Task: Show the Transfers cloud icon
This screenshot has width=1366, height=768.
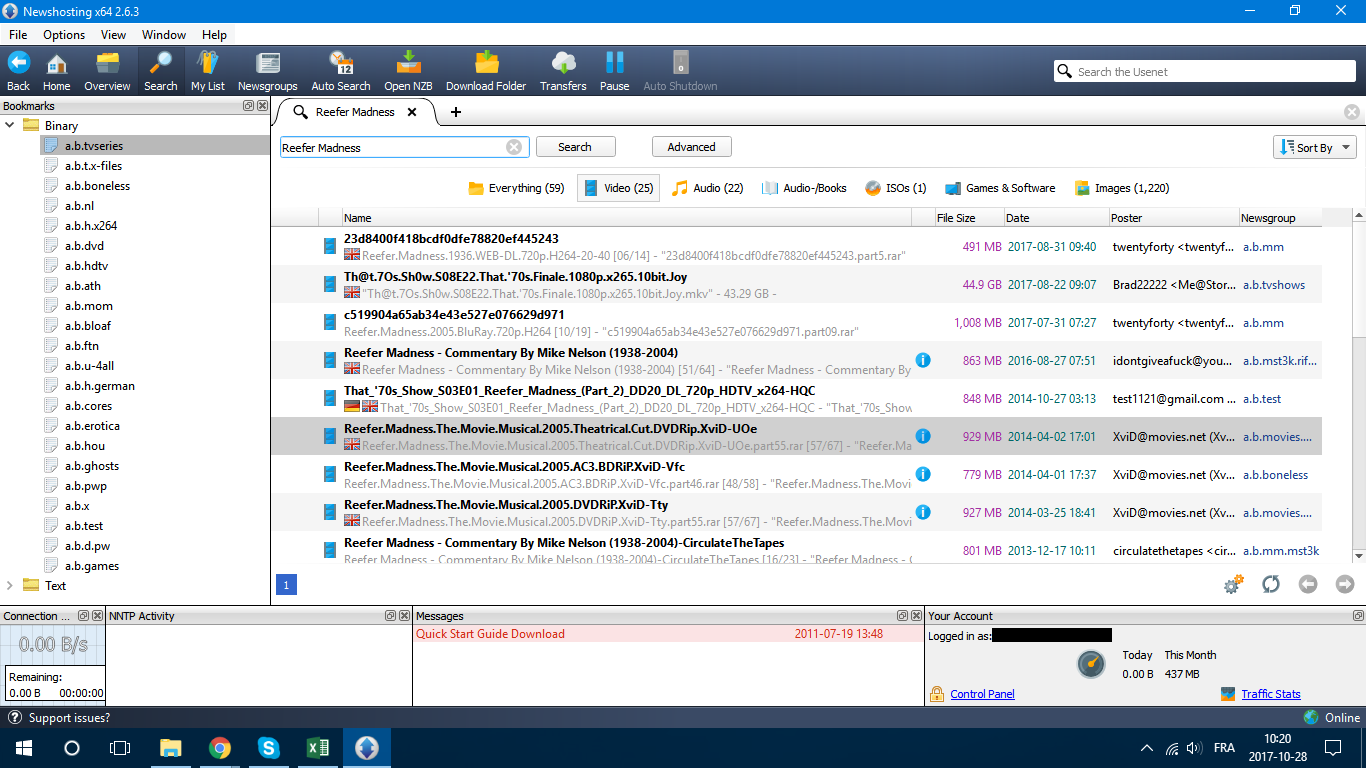Action: [x=563, y=71]
